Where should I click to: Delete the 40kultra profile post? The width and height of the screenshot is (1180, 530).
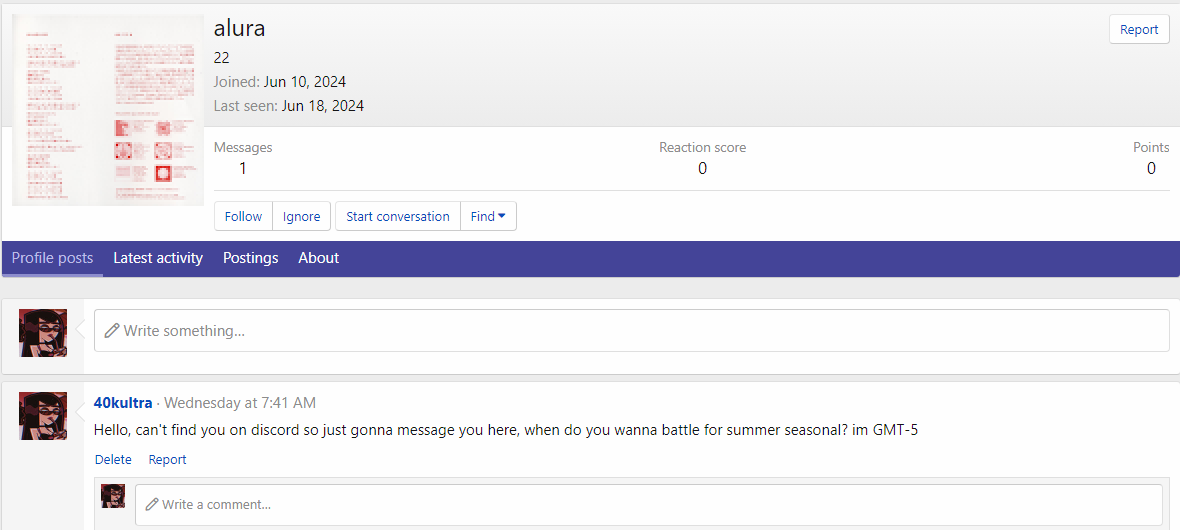point(113,460)
